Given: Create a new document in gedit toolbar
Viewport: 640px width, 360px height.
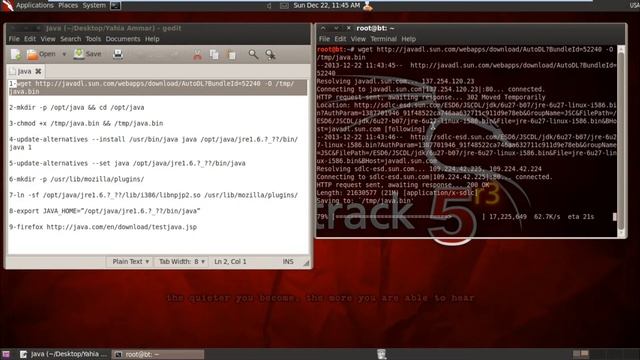Looking at the screenshot, I should pos(16,54).
